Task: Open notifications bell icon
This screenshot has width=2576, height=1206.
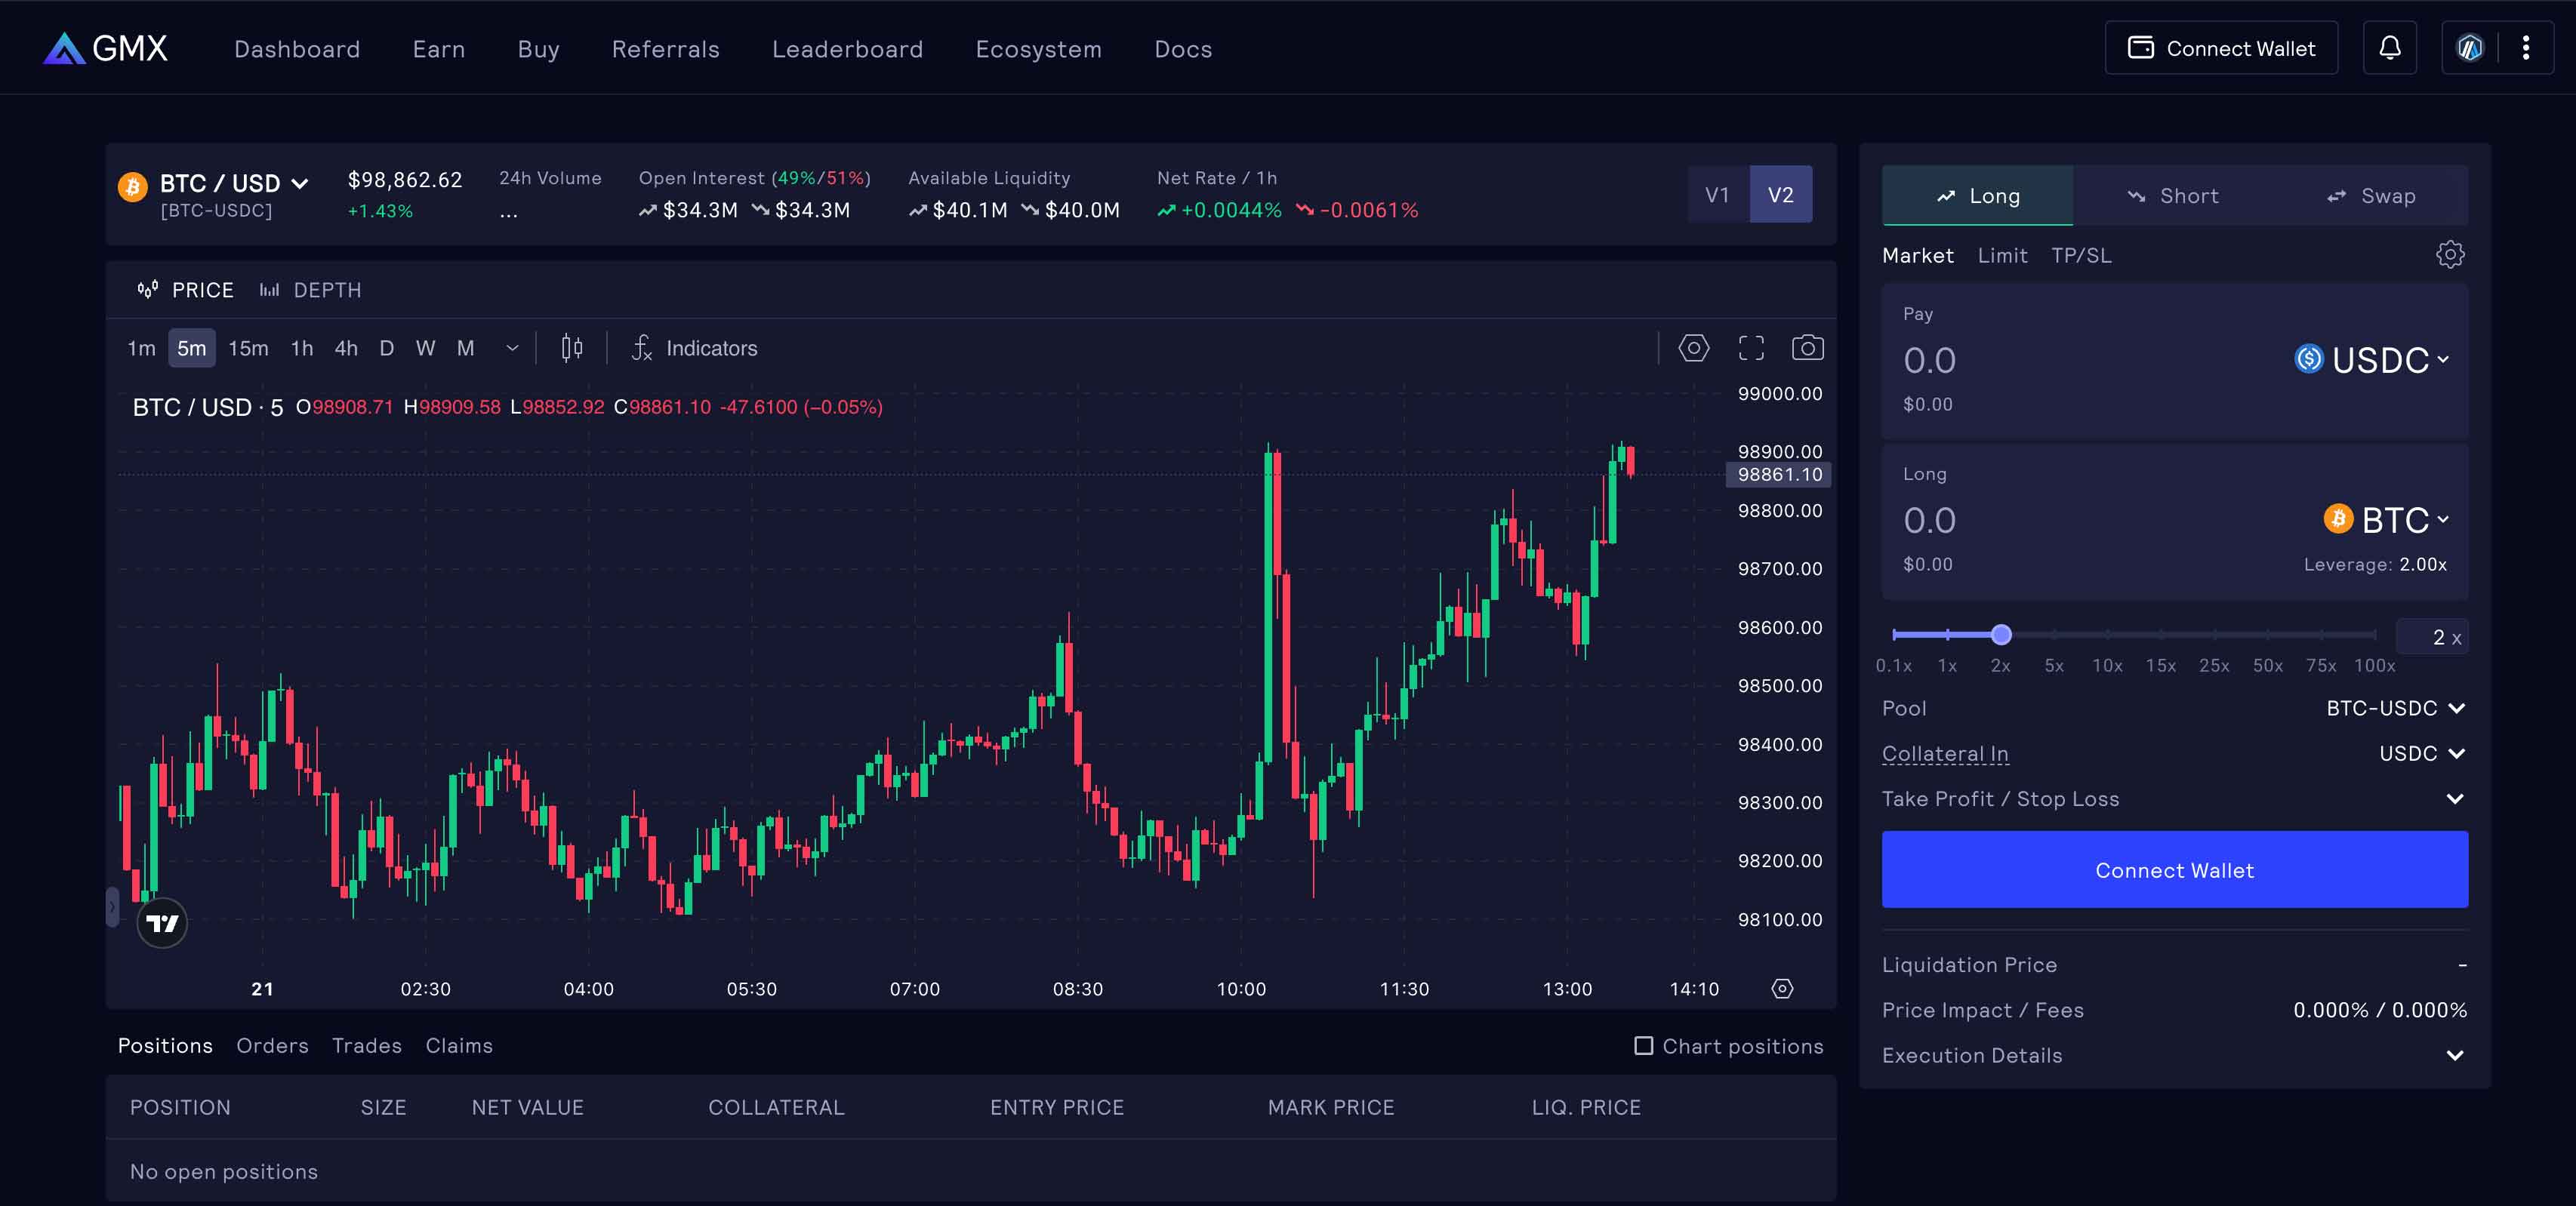Action: click(2389, 48)
